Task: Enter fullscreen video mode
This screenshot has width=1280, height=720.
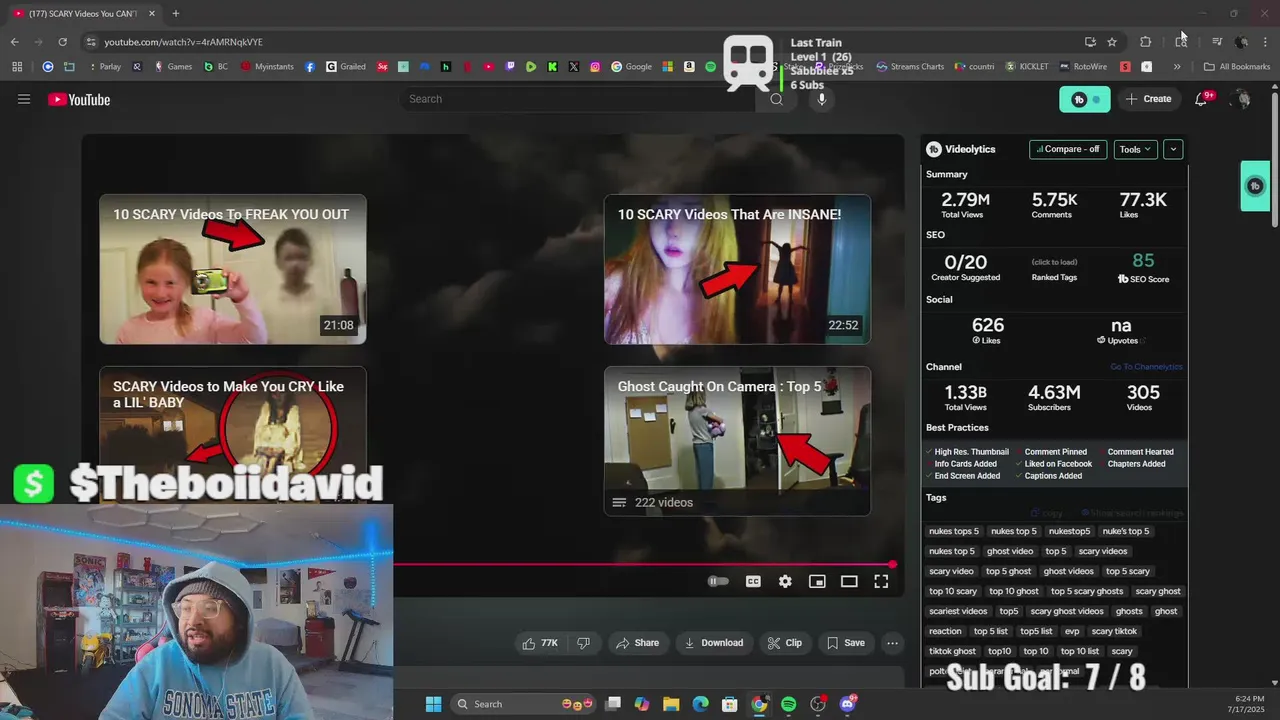Action: pos(881,581)
